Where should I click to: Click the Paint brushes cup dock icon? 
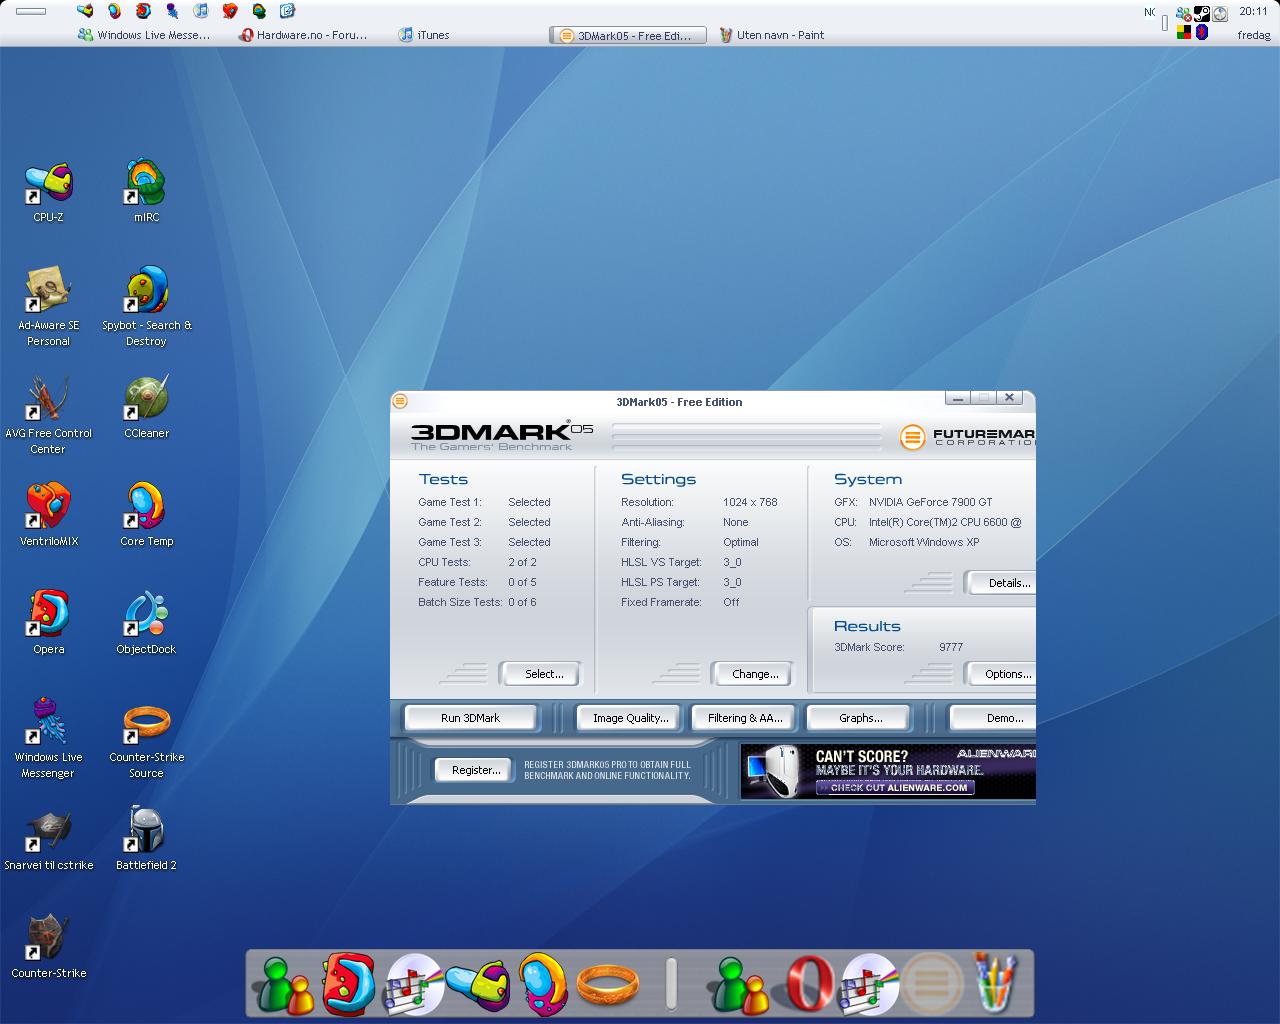(x=995, y=983)
